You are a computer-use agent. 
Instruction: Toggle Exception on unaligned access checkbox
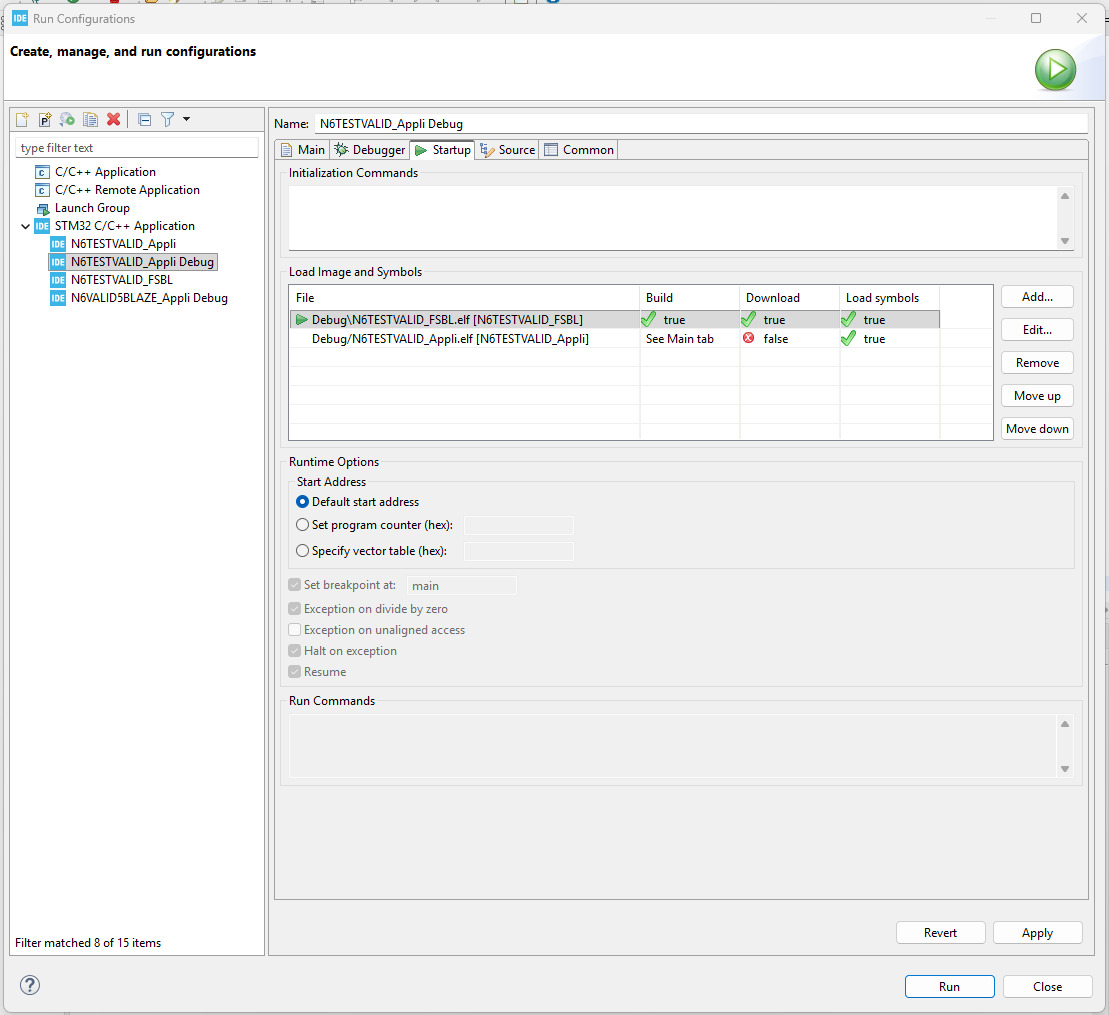click(294, 630)
